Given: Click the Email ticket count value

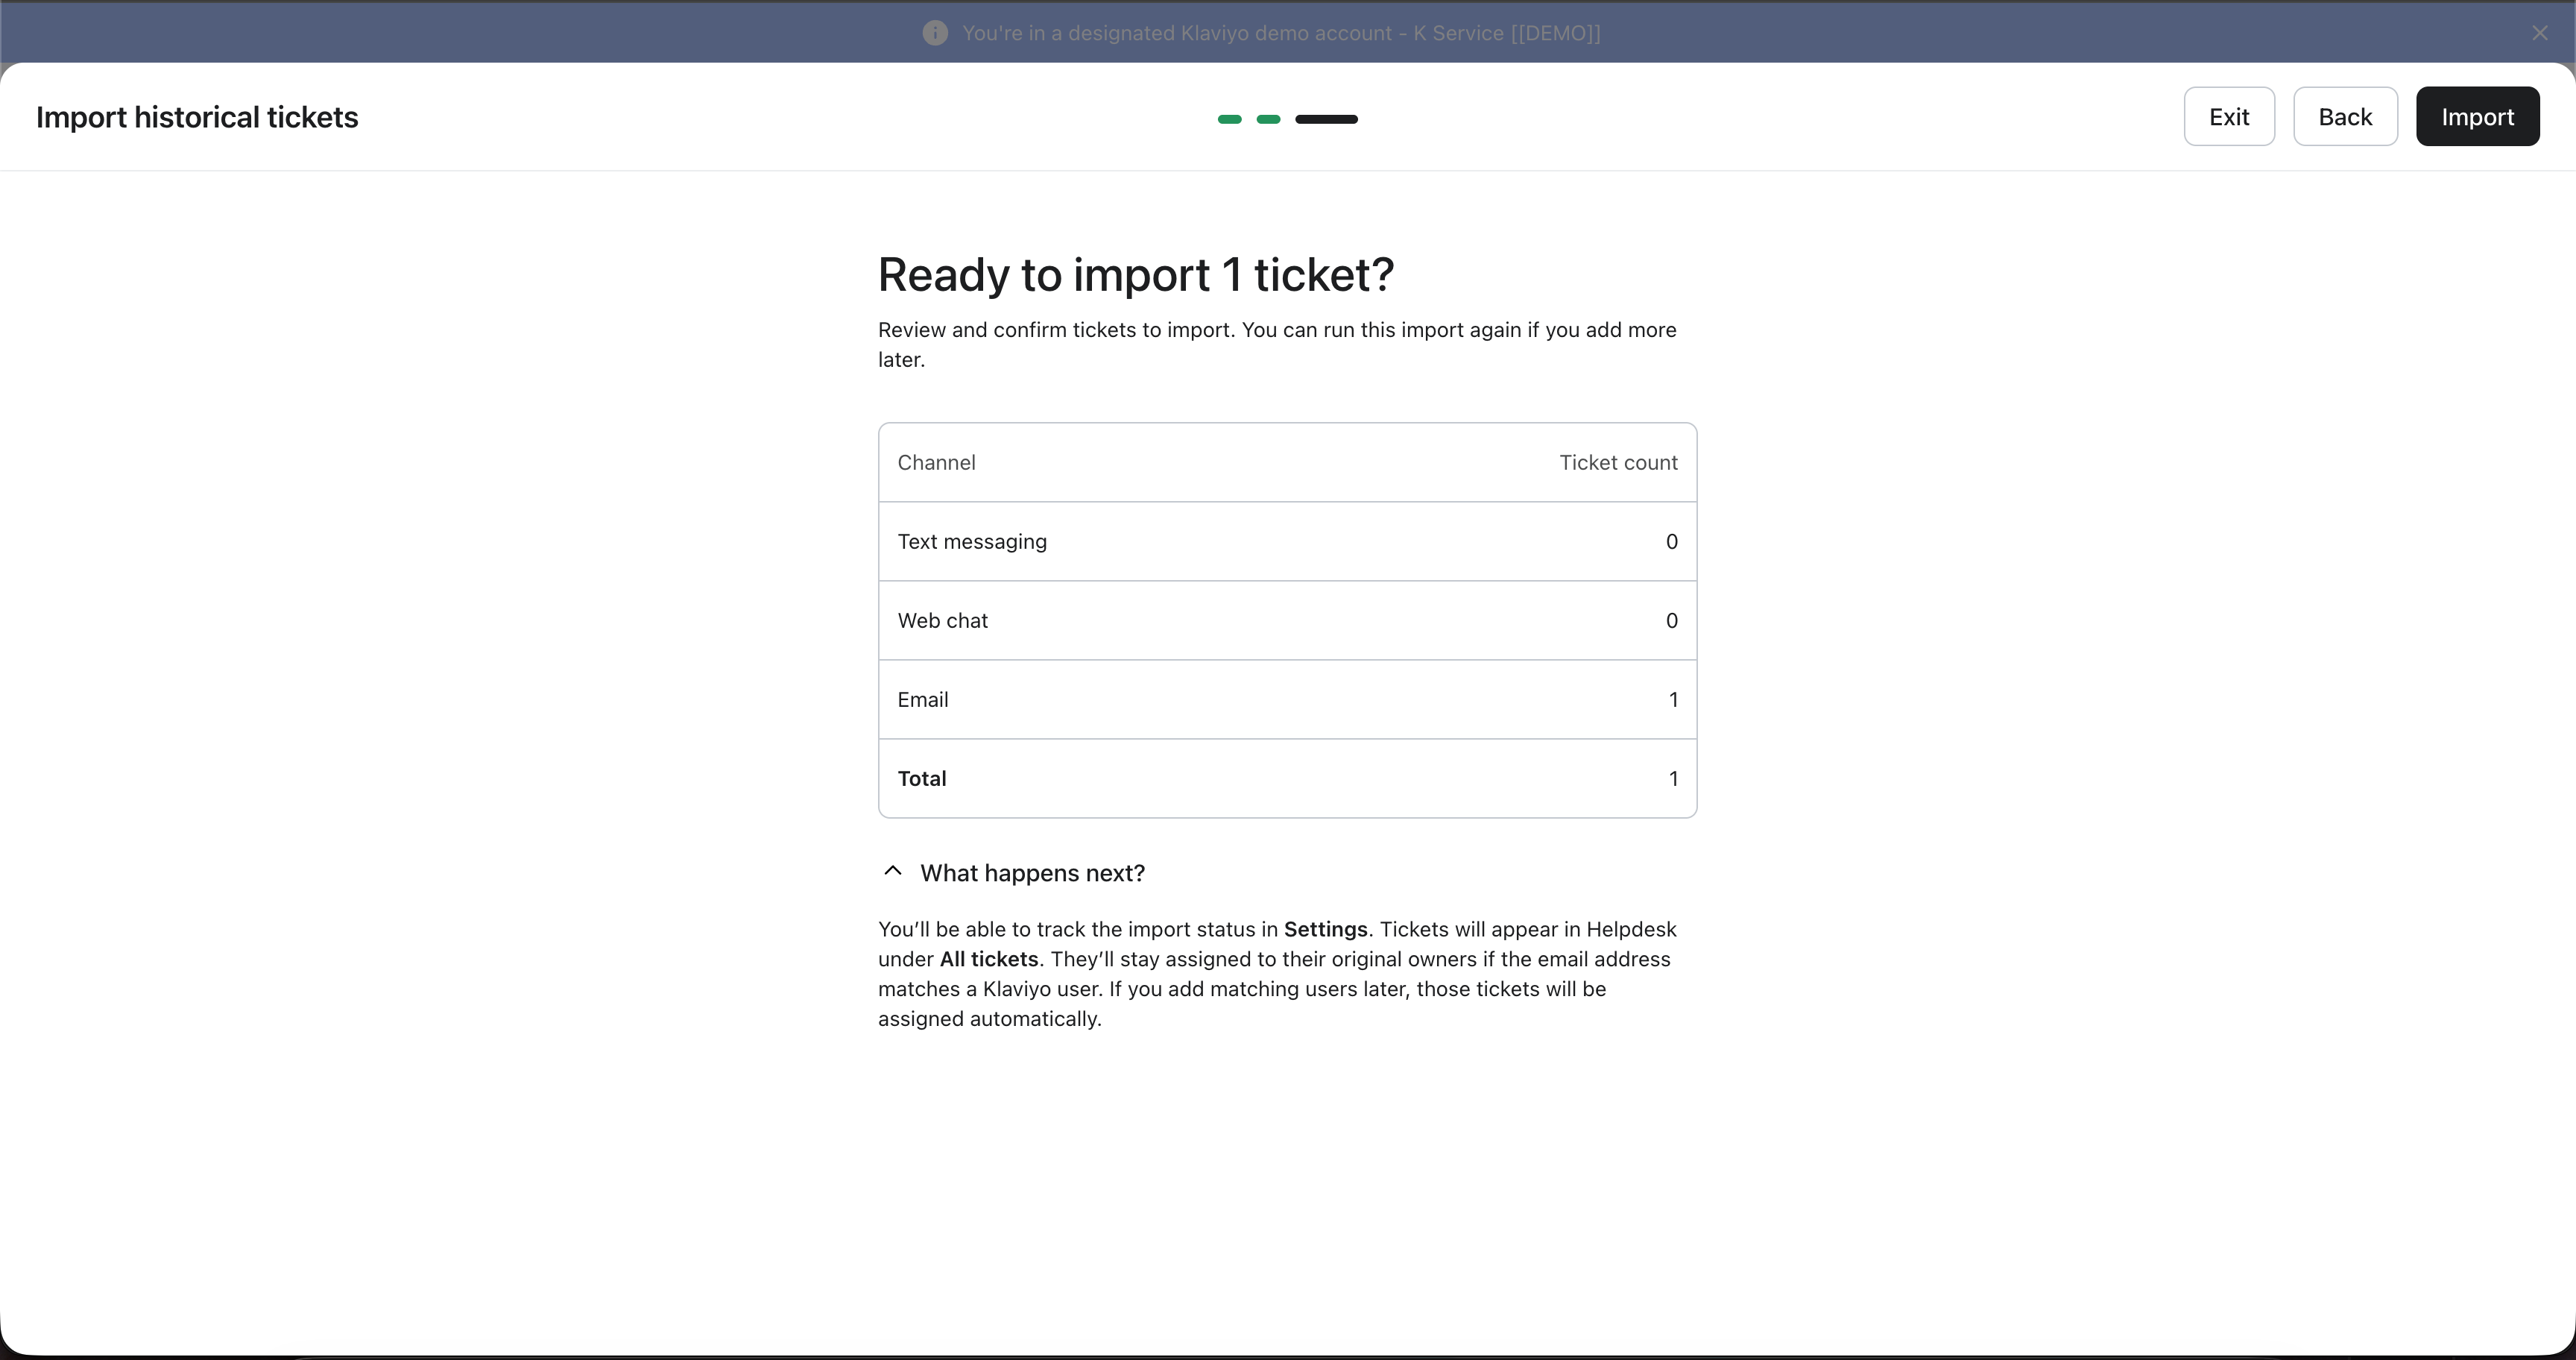Looking at the screenshot, I should click(1673, 700).
